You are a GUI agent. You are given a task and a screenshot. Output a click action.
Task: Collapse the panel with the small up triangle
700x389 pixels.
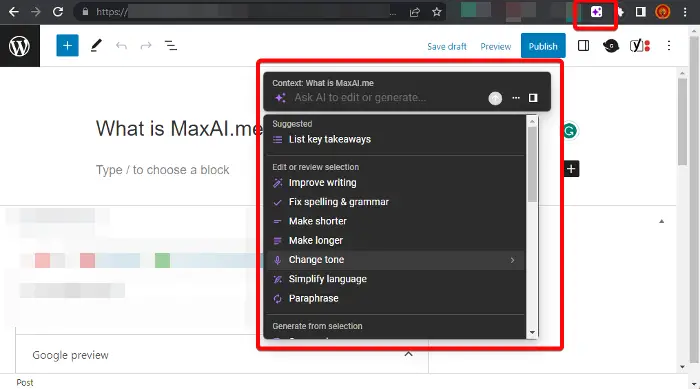point(662,221)
